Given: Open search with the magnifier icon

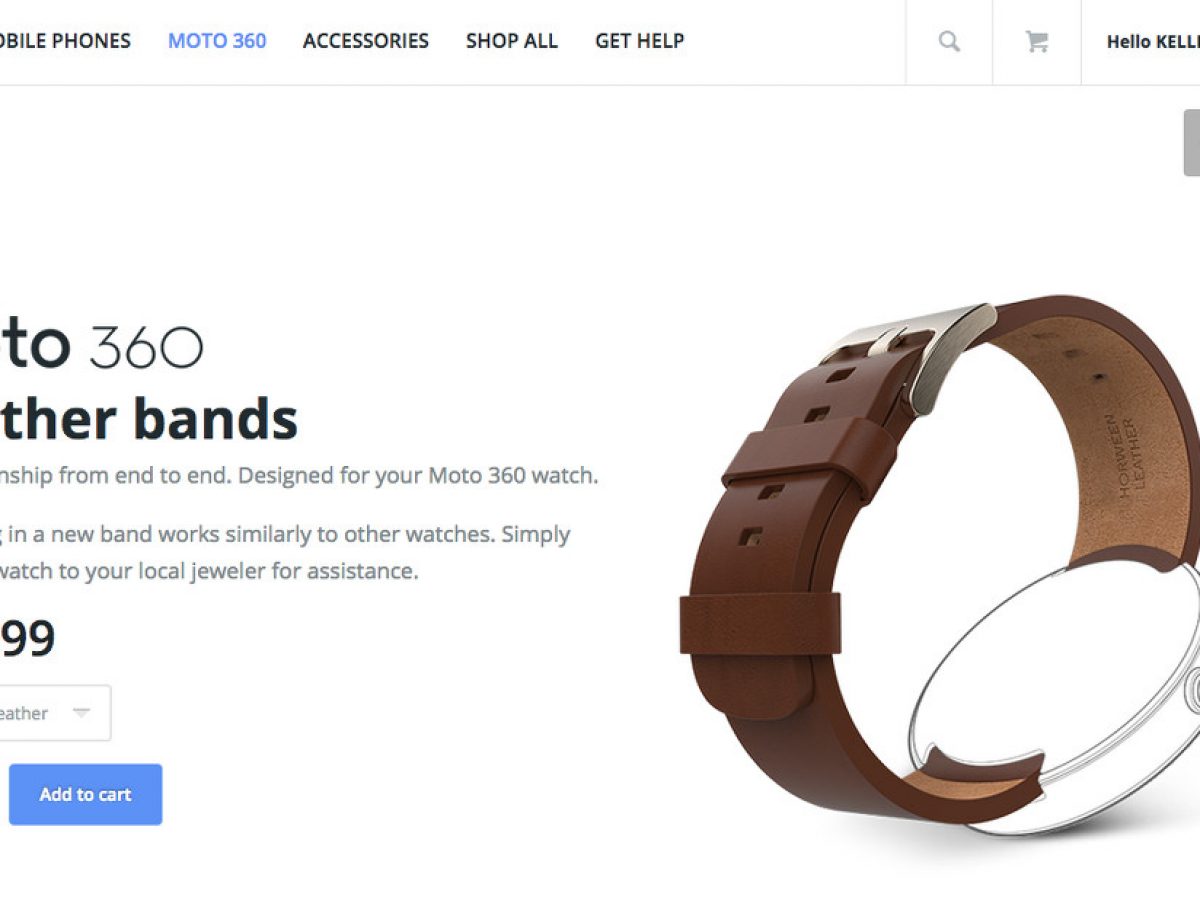Looking at the screenshot, I should (949, 41).
